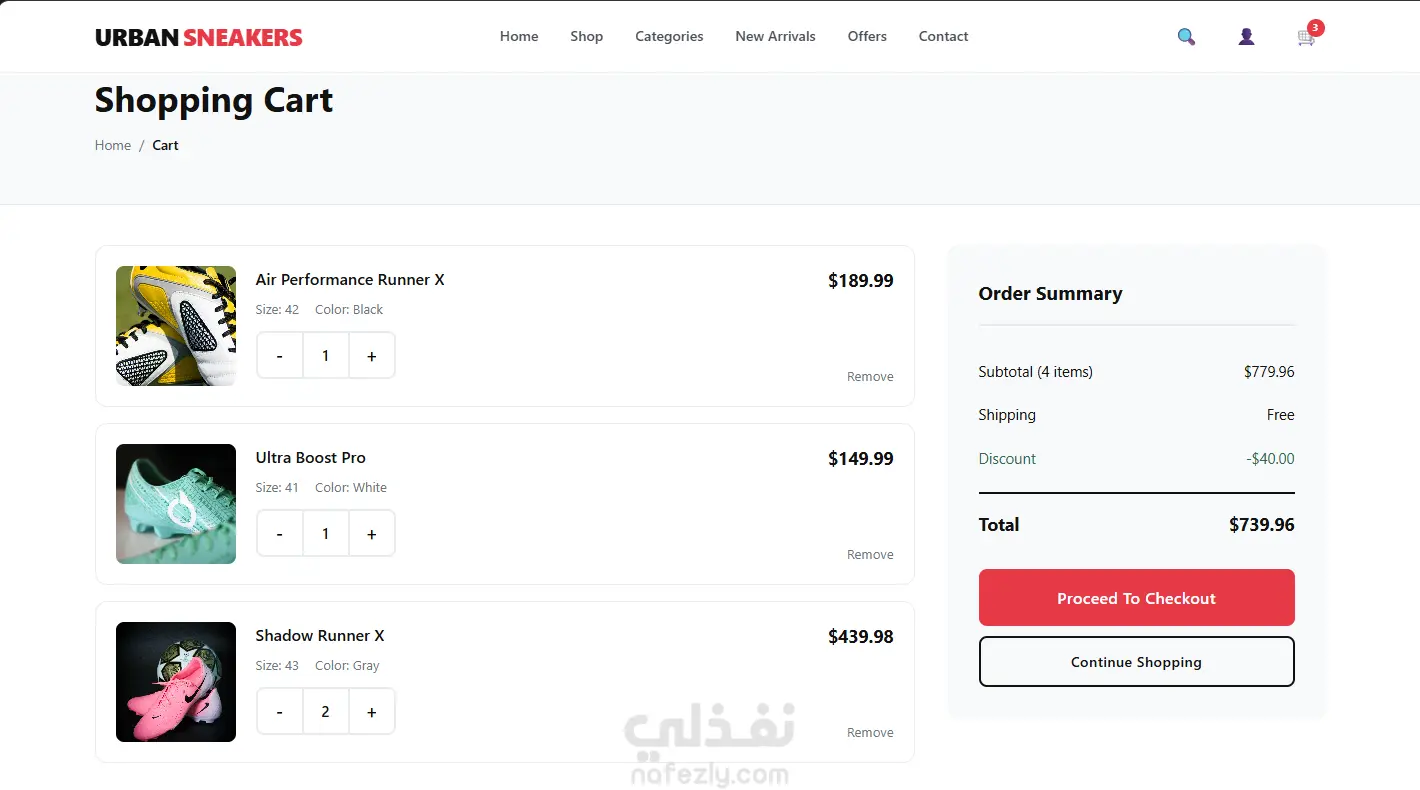1420x790 pixels.
Task: Open the Offers nav link
Action: point(867,36)
